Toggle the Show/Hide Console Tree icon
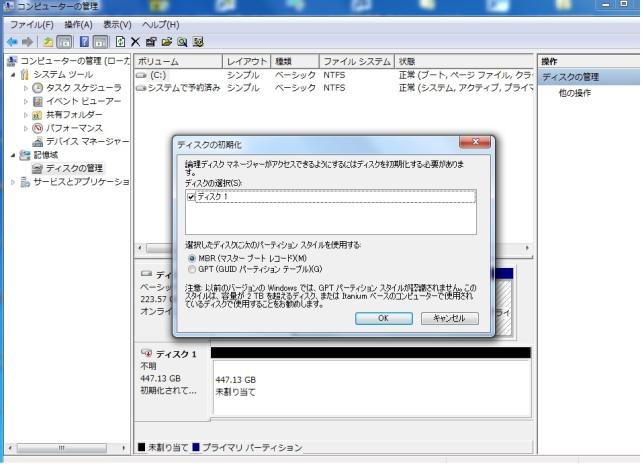This screenshot has width=642, height=464. (x=64, y=42)
